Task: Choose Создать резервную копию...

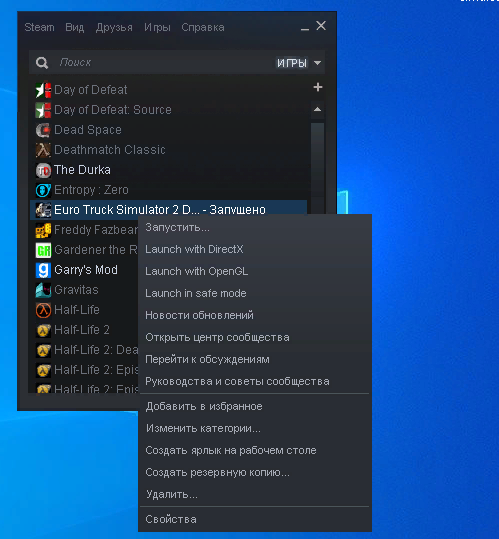Action: (255, 472)
